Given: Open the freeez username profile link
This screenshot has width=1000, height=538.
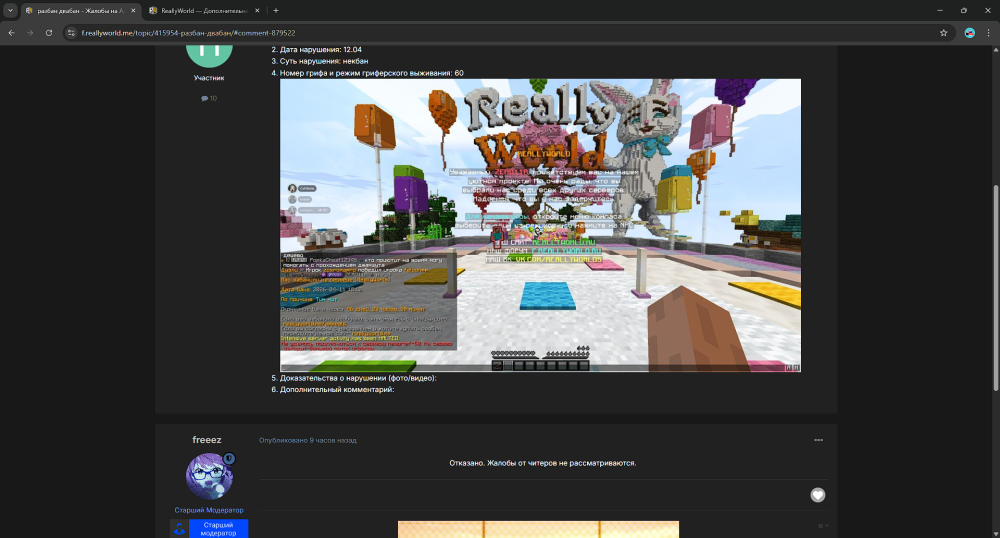Looking at the screenshot, I should click(x=209, y=440).
